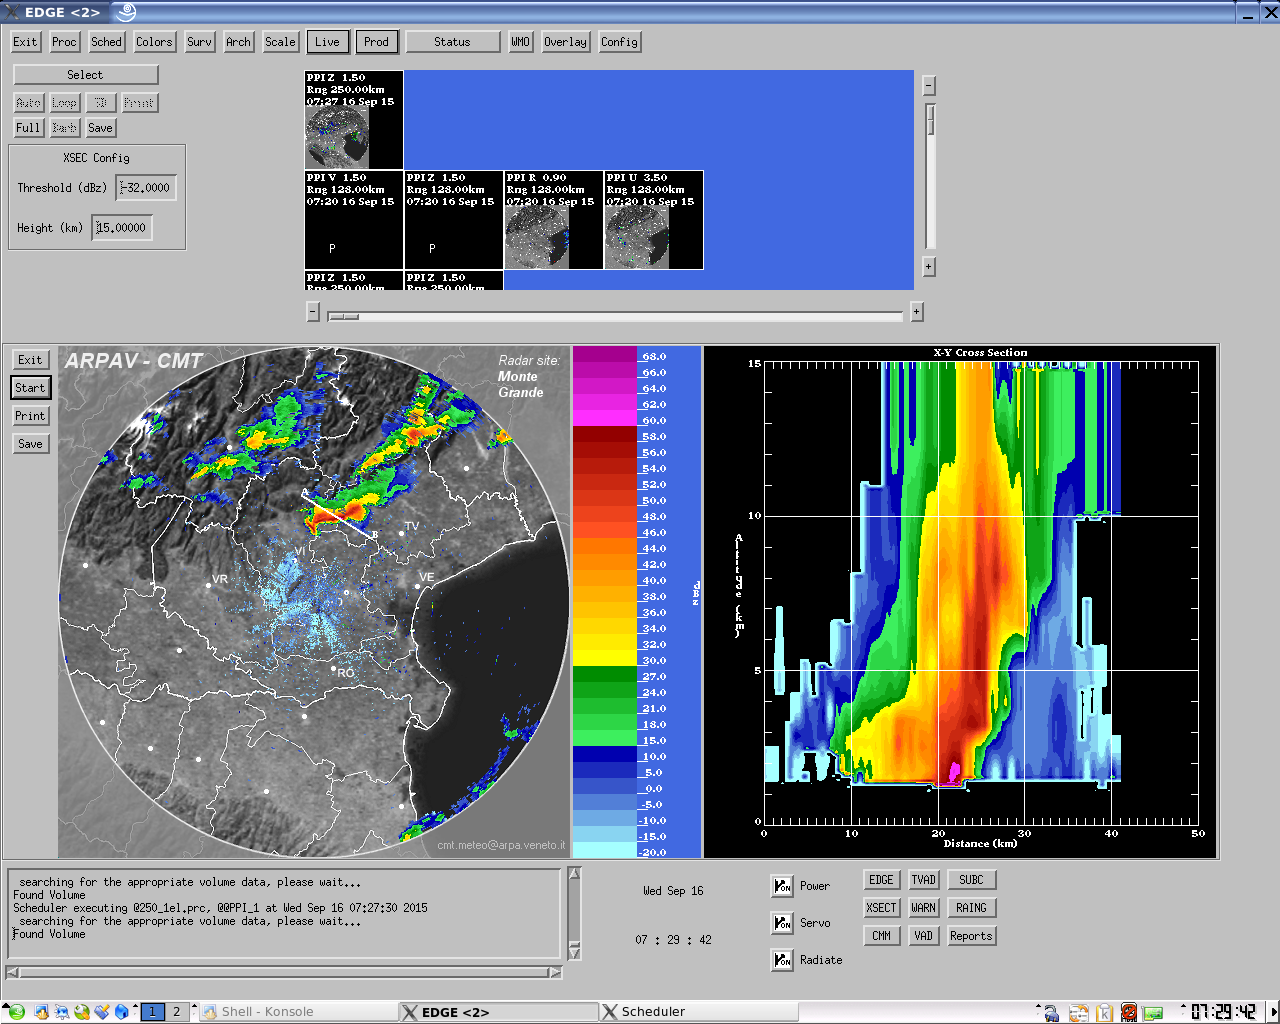
Task: Start the cross section with Start button
Action: tap(30, 388)
